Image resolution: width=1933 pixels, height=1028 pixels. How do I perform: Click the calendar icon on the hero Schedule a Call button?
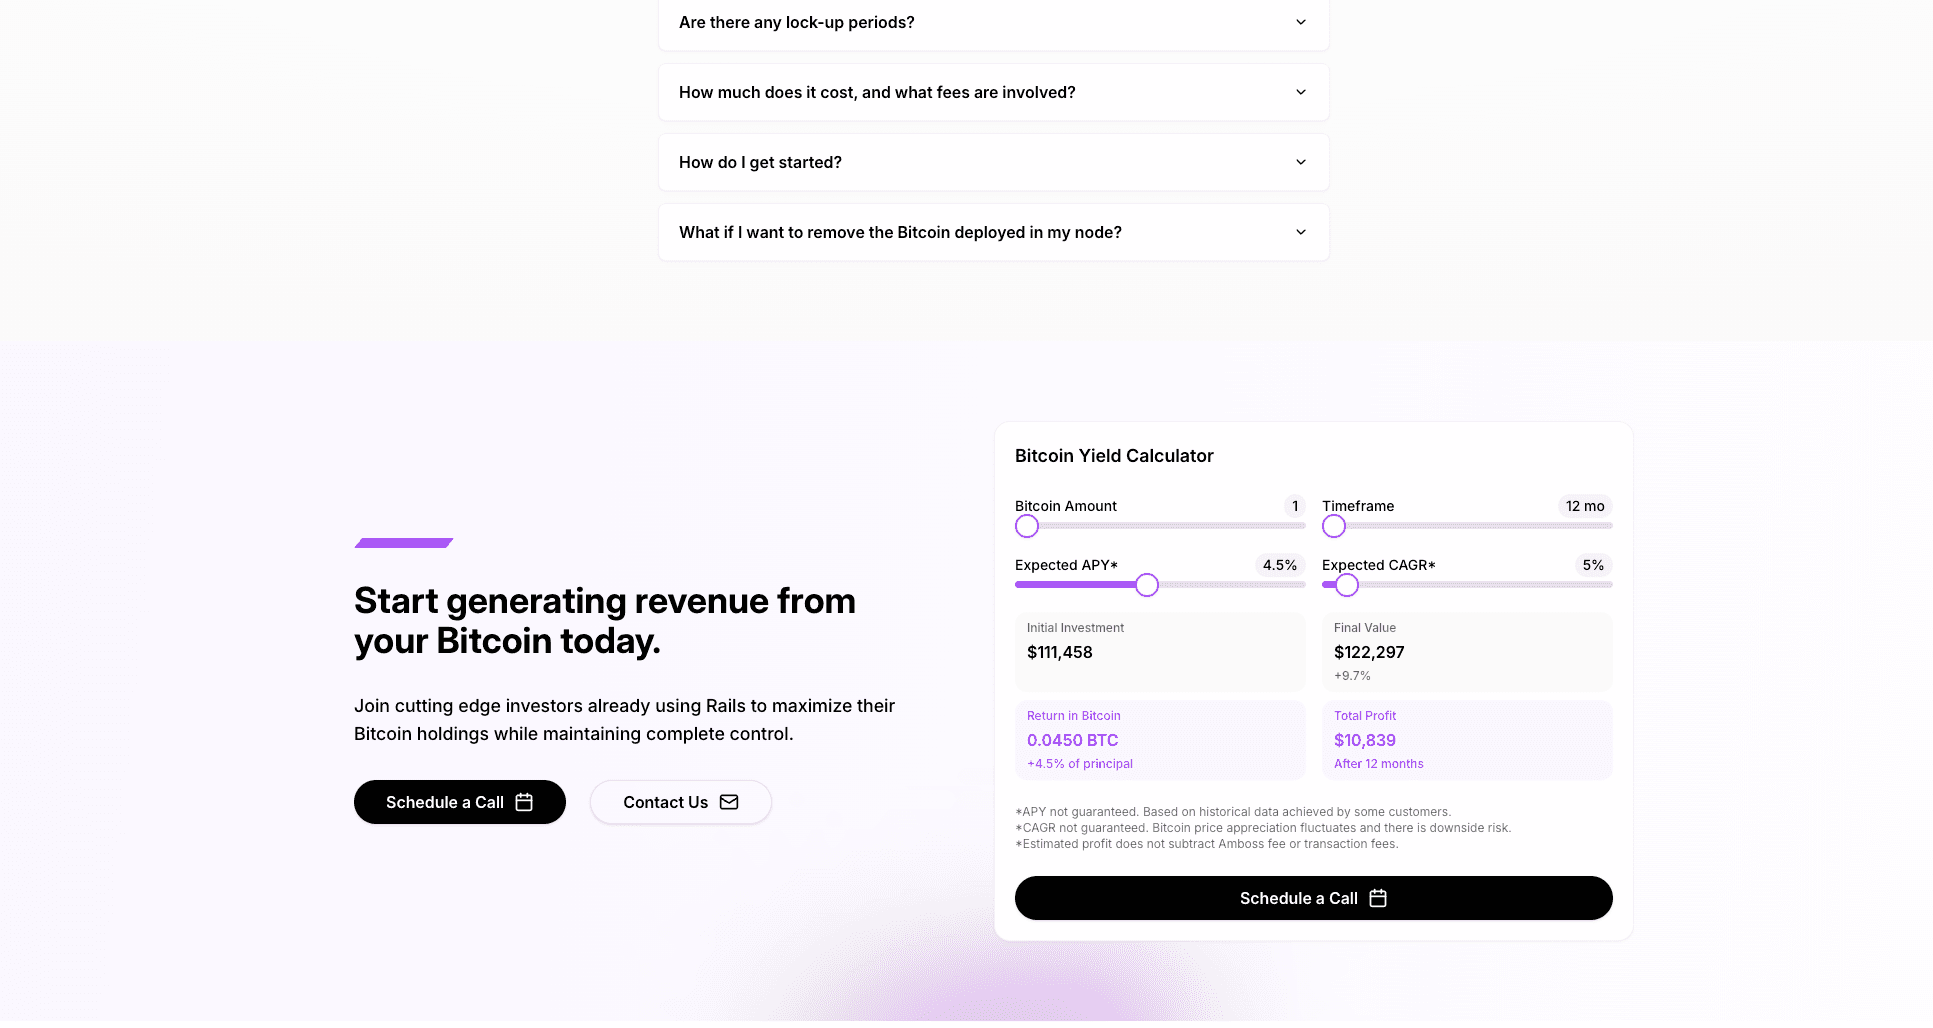(524, 801)
